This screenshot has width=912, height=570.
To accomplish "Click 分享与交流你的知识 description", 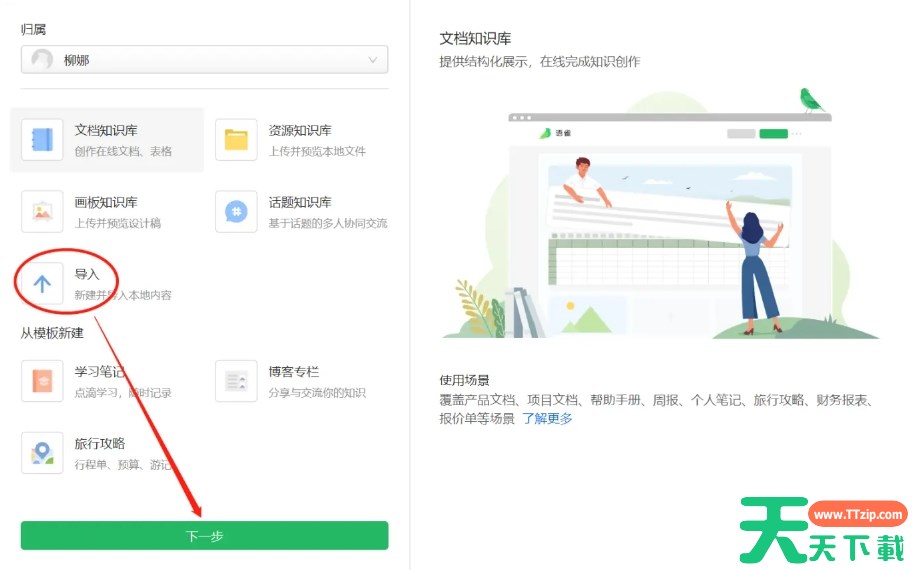I will pos(317,393).
